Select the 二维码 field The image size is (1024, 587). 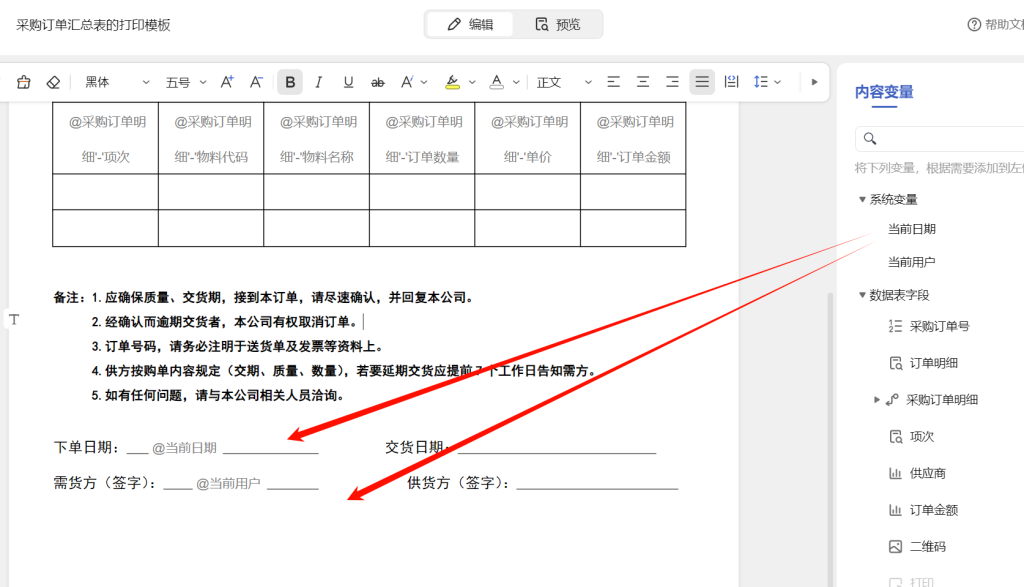[928, 547]
